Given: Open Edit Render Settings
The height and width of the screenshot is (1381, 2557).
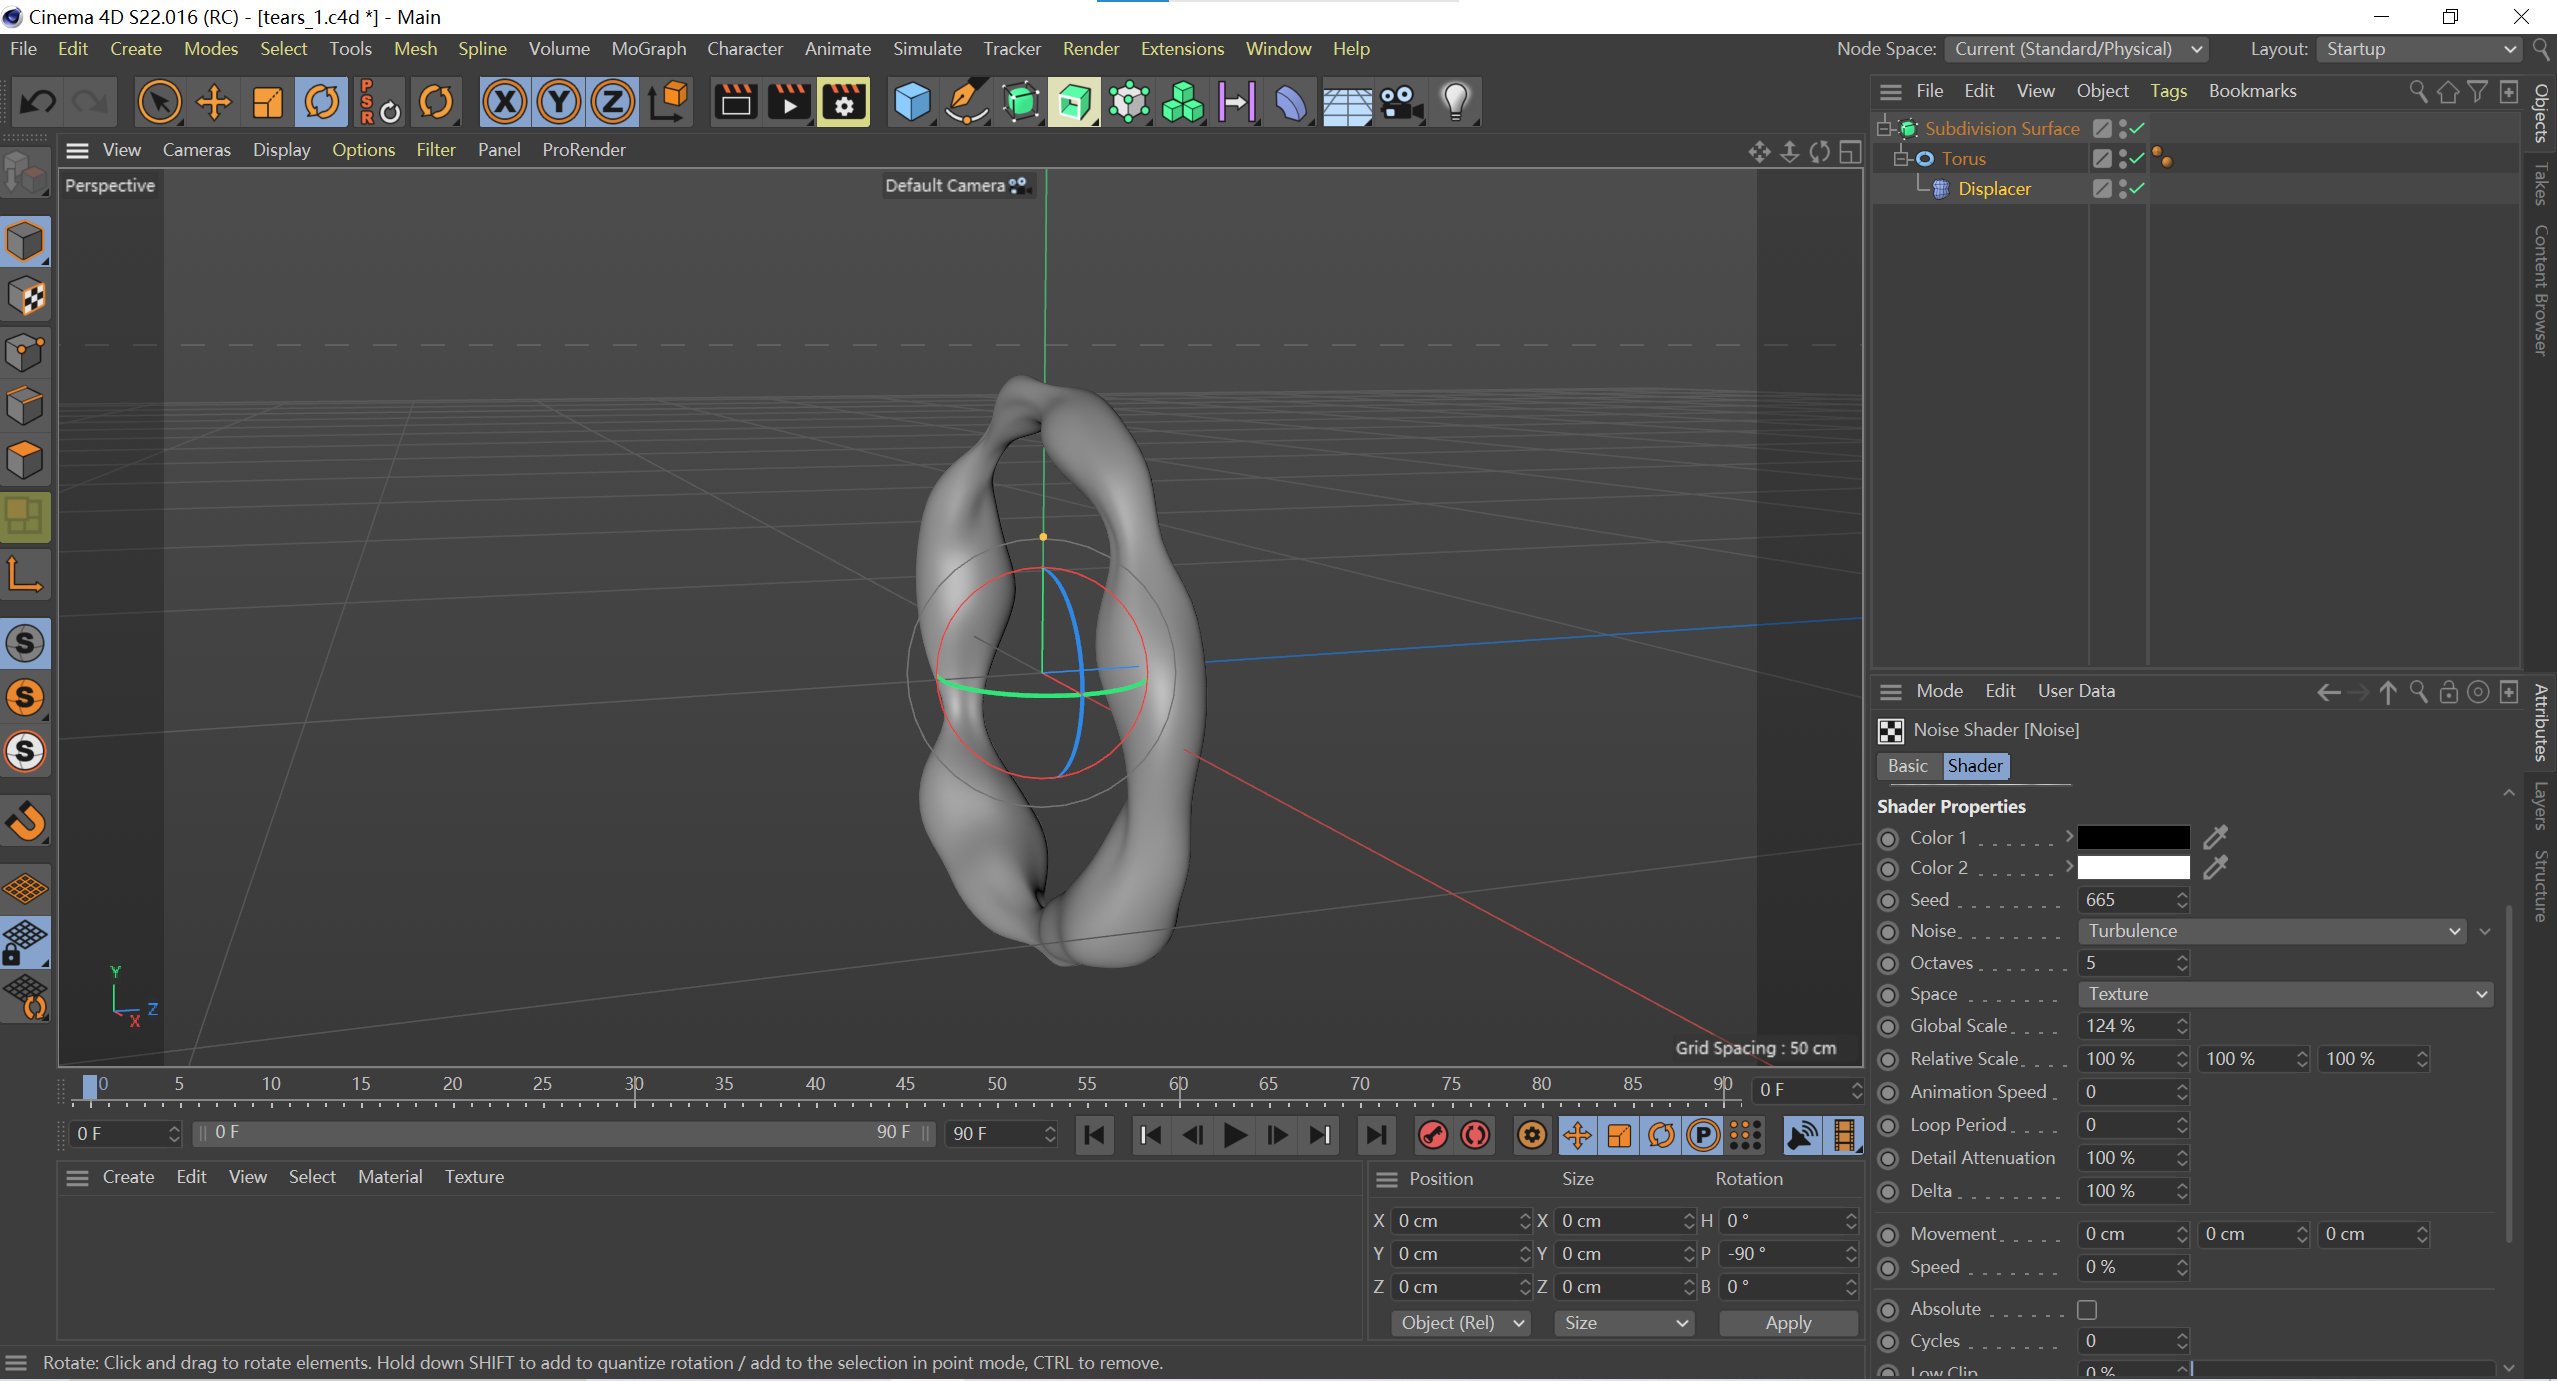Looking at the screenshot, I should [843, 102].
